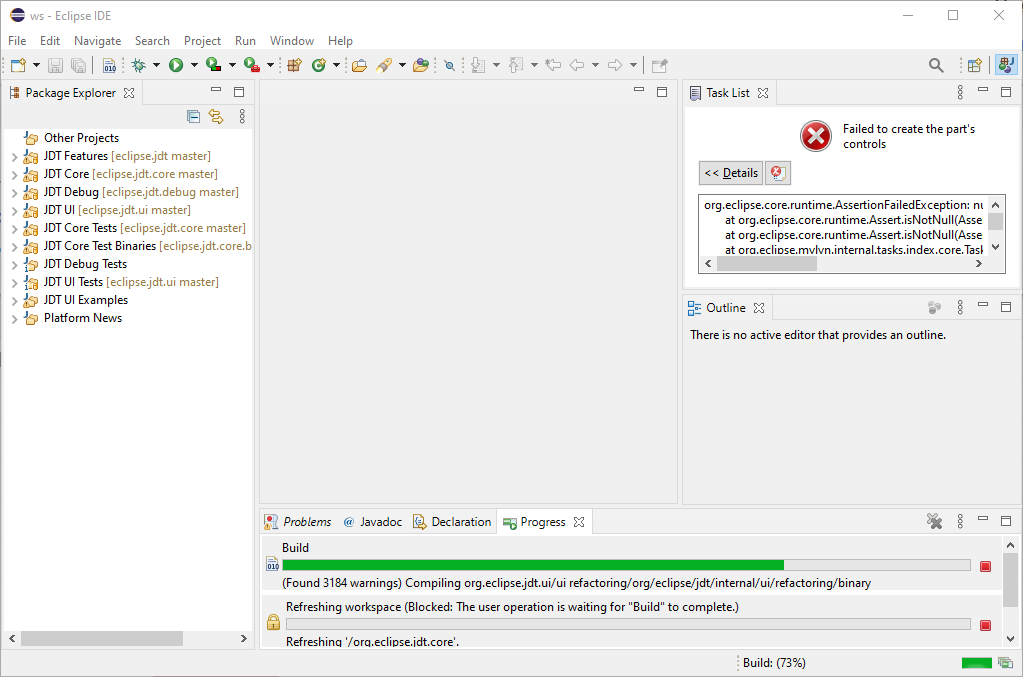Click the magnifier Quick Access search icon
Image resolution: width=1023 pixels, height=677 pixels.
point(936,65)
